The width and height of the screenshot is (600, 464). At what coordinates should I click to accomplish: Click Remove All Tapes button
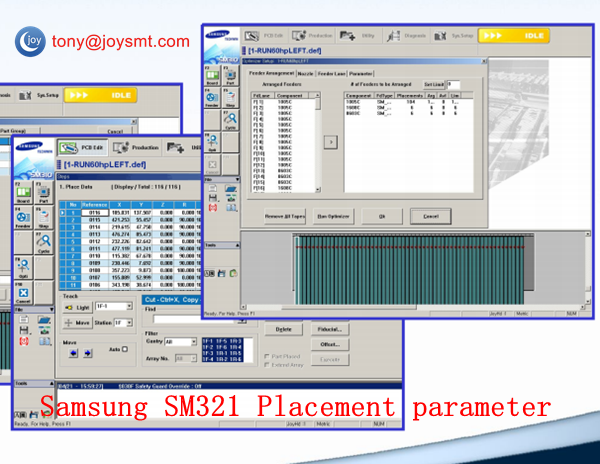point(285,217)
